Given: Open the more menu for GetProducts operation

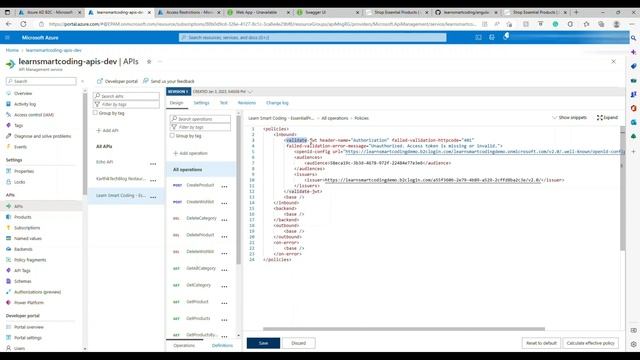Looking at the screenshot, I should point(224,320).
